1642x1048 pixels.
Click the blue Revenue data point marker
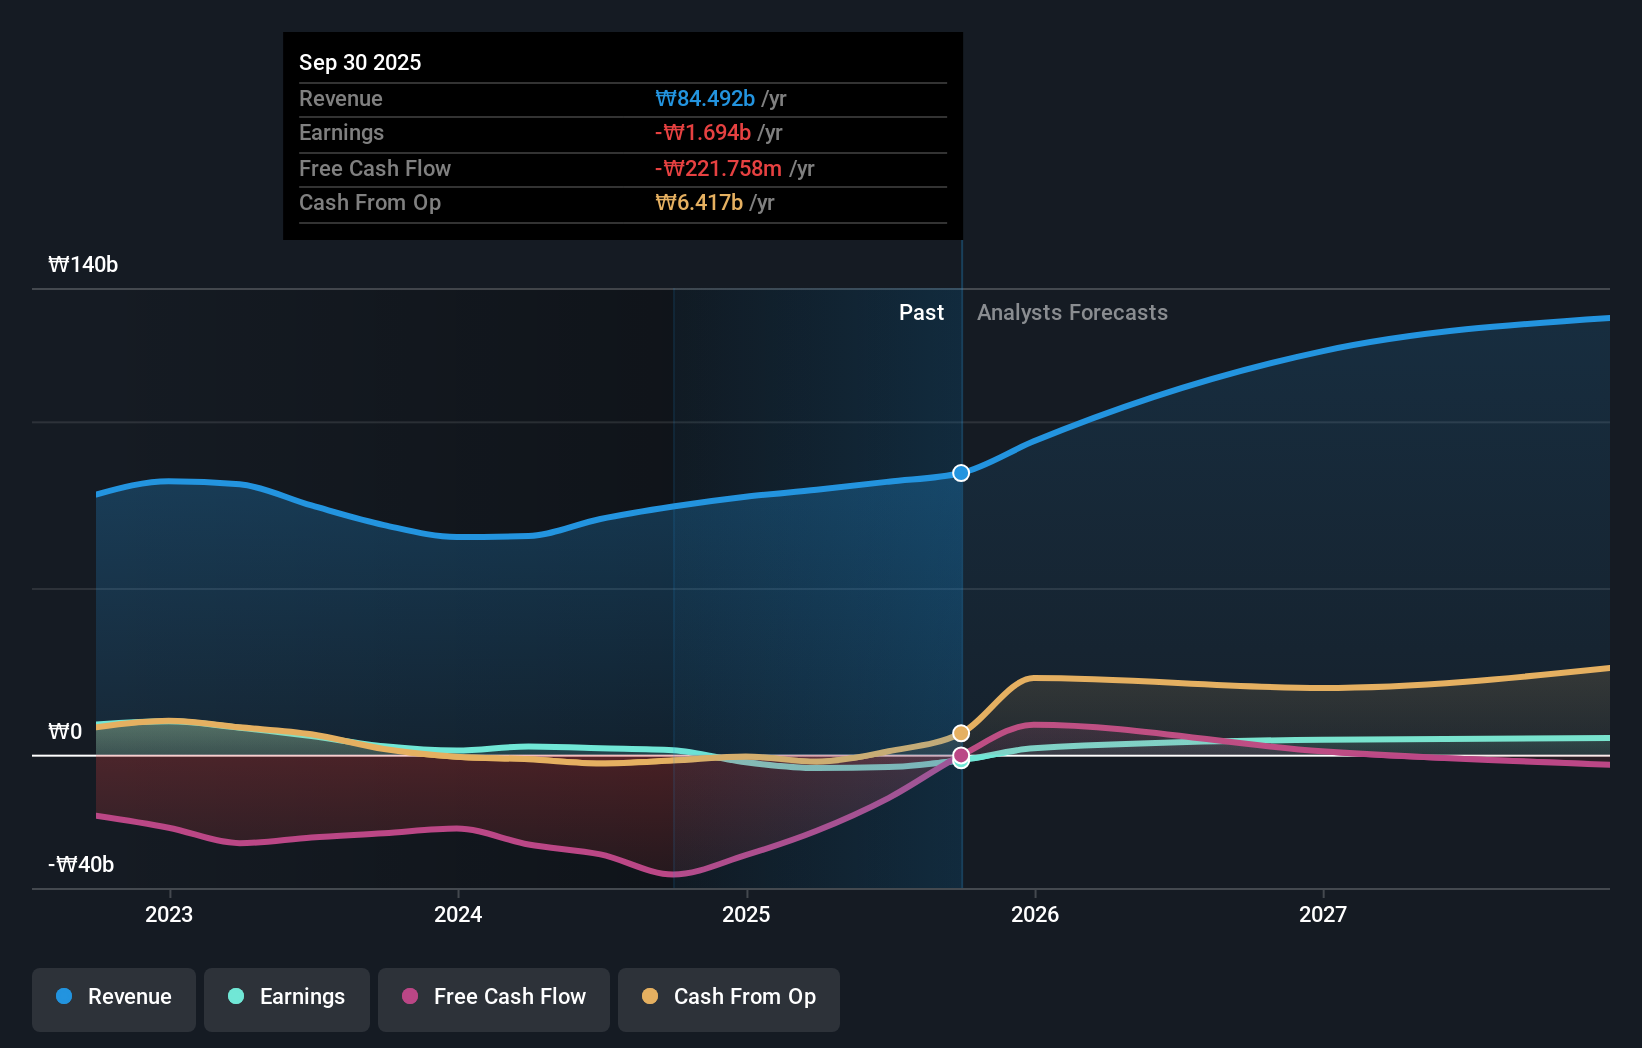(x=961, y=473)
